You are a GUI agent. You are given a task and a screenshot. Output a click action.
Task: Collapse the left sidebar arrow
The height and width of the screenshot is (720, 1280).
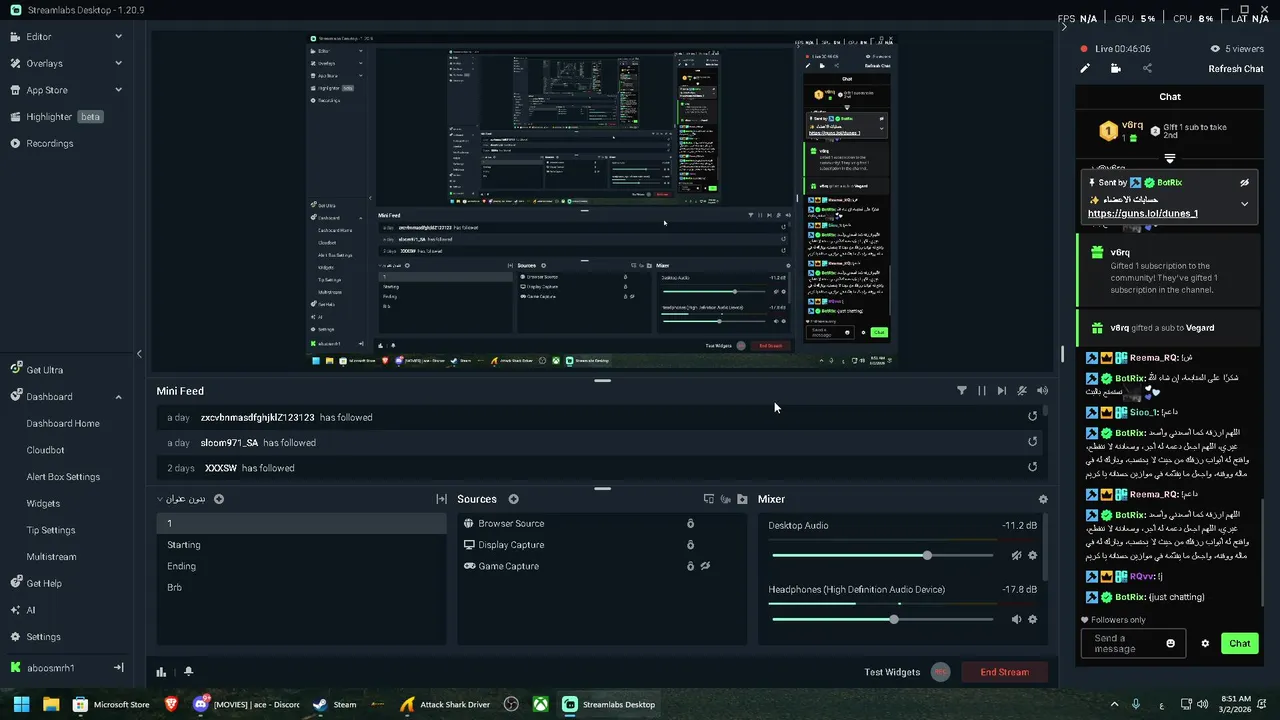pos(139,354)
